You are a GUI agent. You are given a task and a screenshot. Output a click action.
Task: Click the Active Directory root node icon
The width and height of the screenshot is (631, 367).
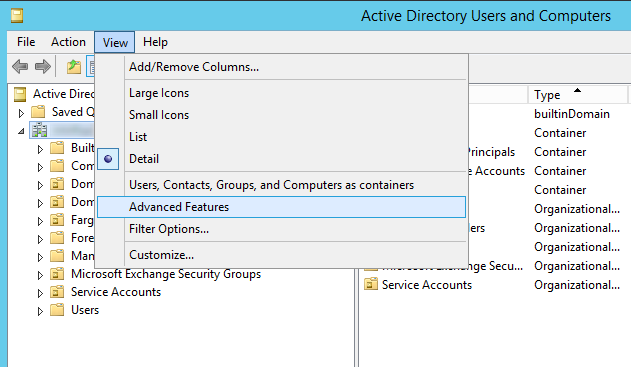click(20, 94)
